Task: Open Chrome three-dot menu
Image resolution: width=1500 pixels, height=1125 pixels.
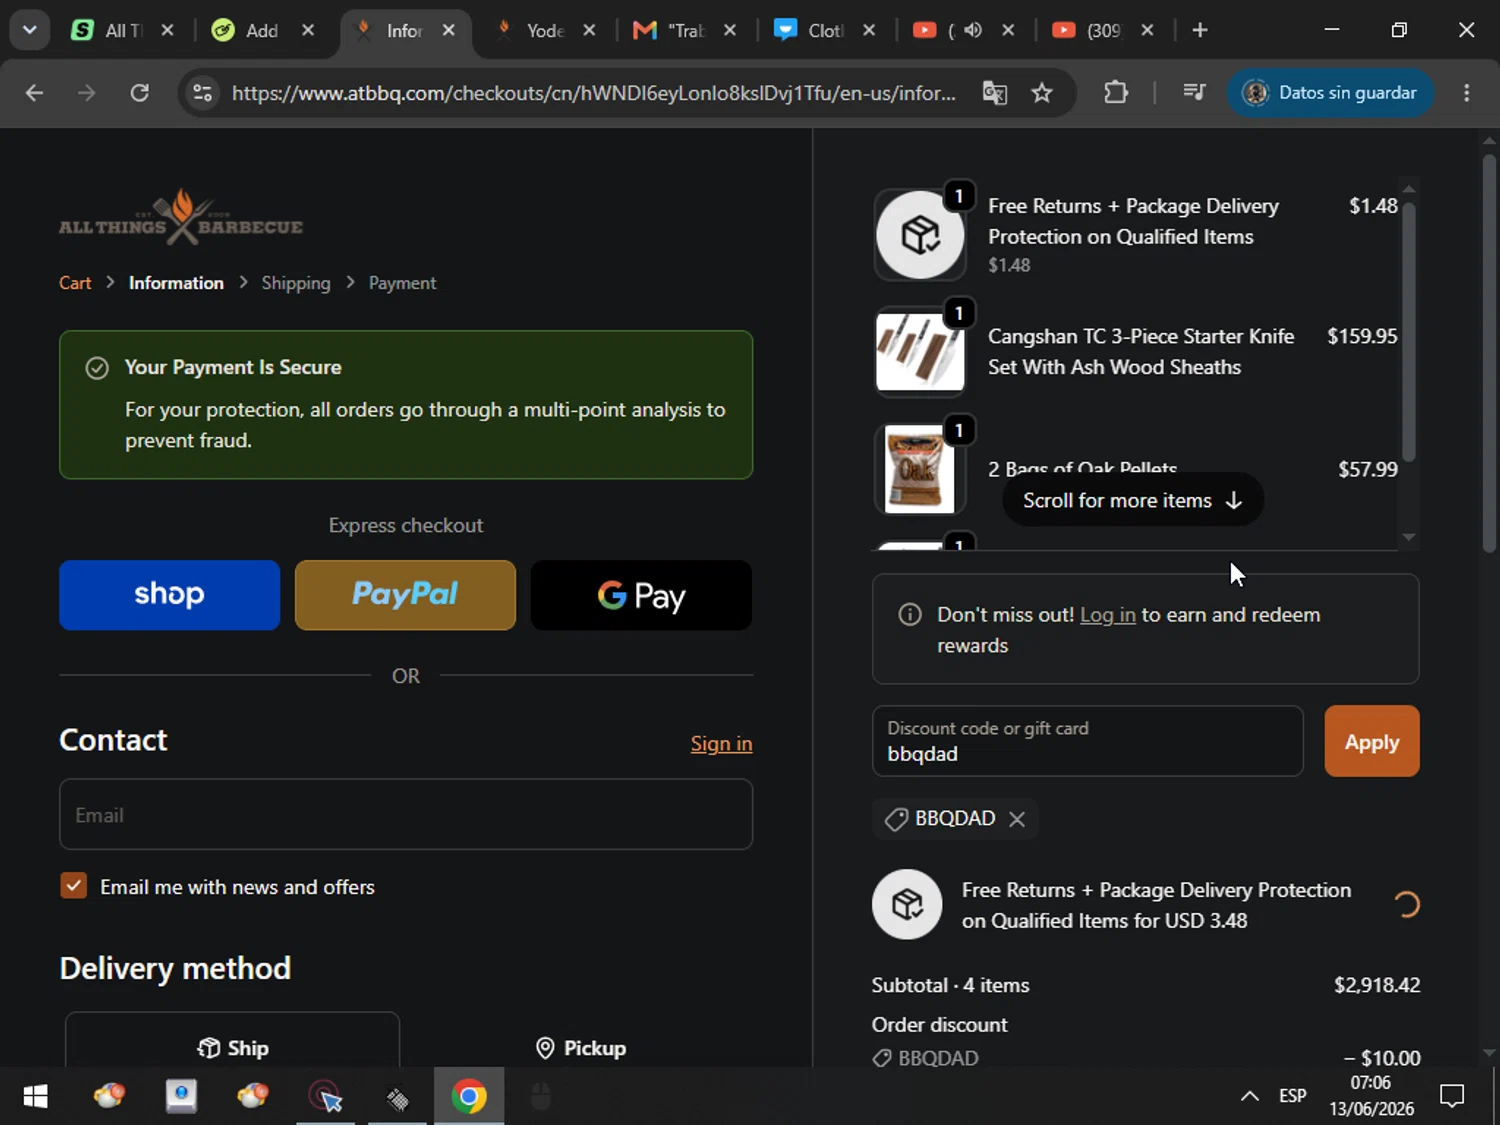Action: pyautogui.click(x=1466, y=93)
